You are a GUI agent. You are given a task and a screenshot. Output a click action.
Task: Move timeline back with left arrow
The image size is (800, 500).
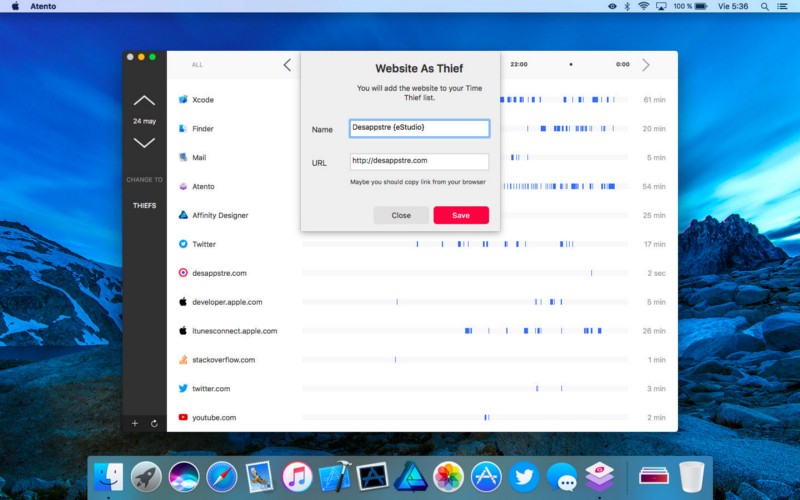click(287, 65)
